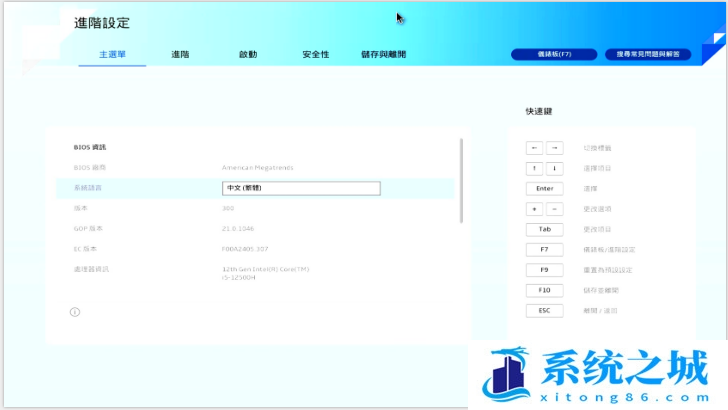Click the right arrow key icon
This screenshot has width=728, height=410.
click(x=554, y=148)
